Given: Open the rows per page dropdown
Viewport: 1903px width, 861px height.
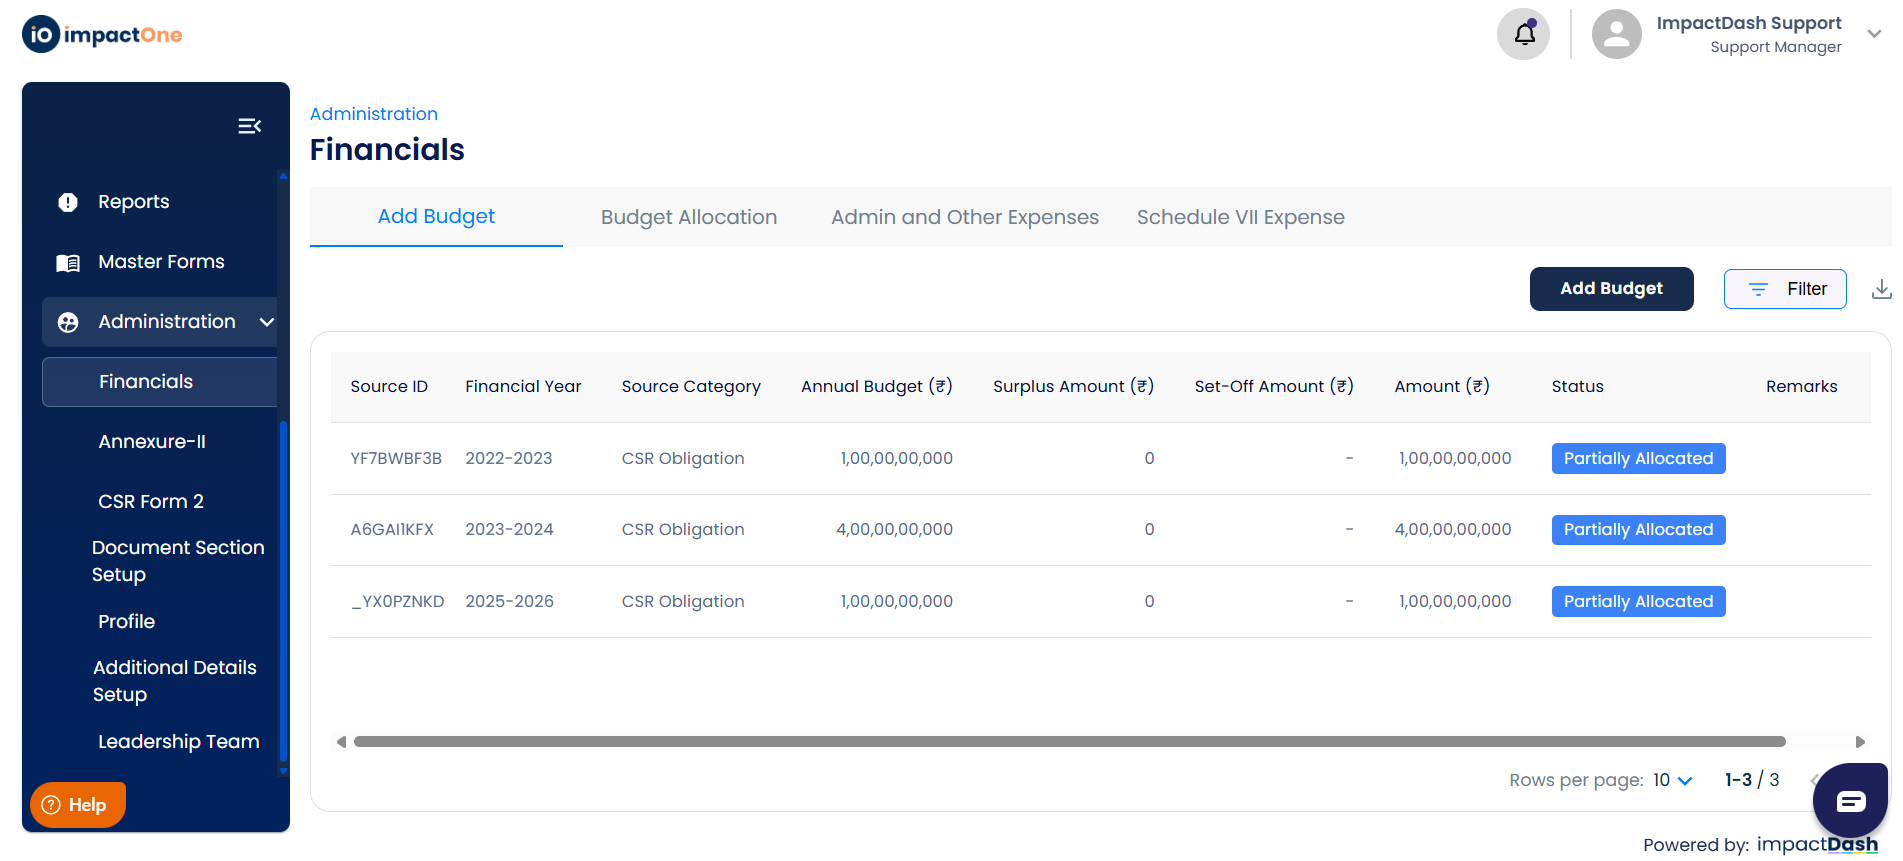Looking at the screenshot, I should coord(1672,780).
